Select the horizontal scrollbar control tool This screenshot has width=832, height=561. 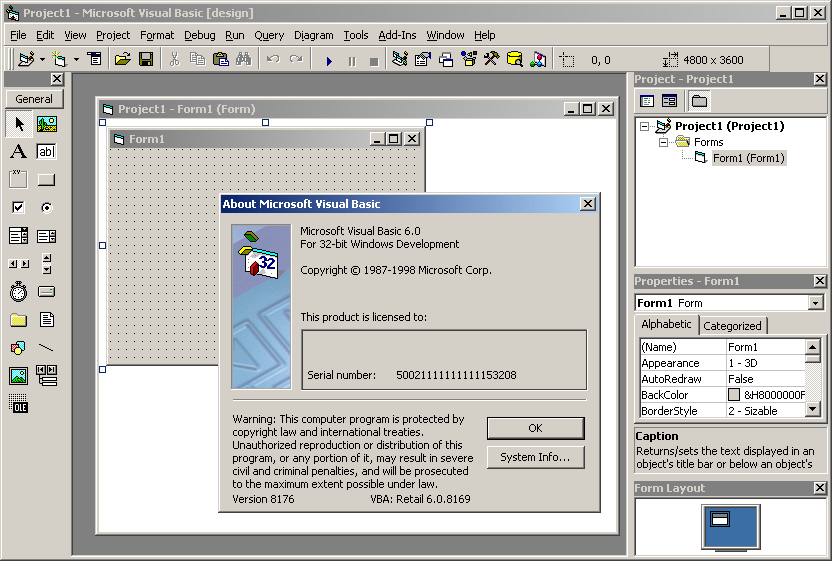pos(19,264)
